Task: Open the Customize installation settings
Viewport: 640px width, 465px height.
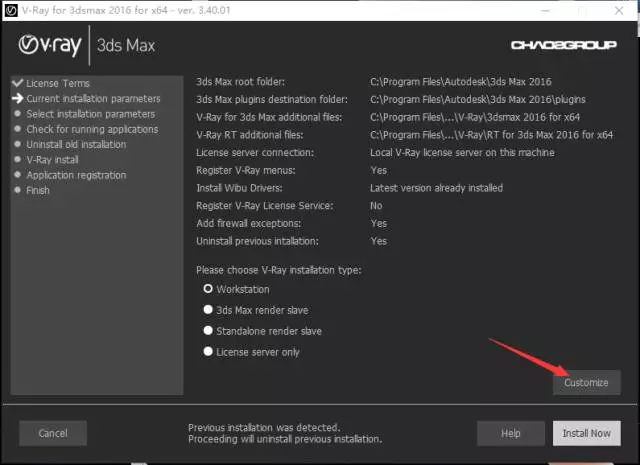Action: click(x=587, y=383)
